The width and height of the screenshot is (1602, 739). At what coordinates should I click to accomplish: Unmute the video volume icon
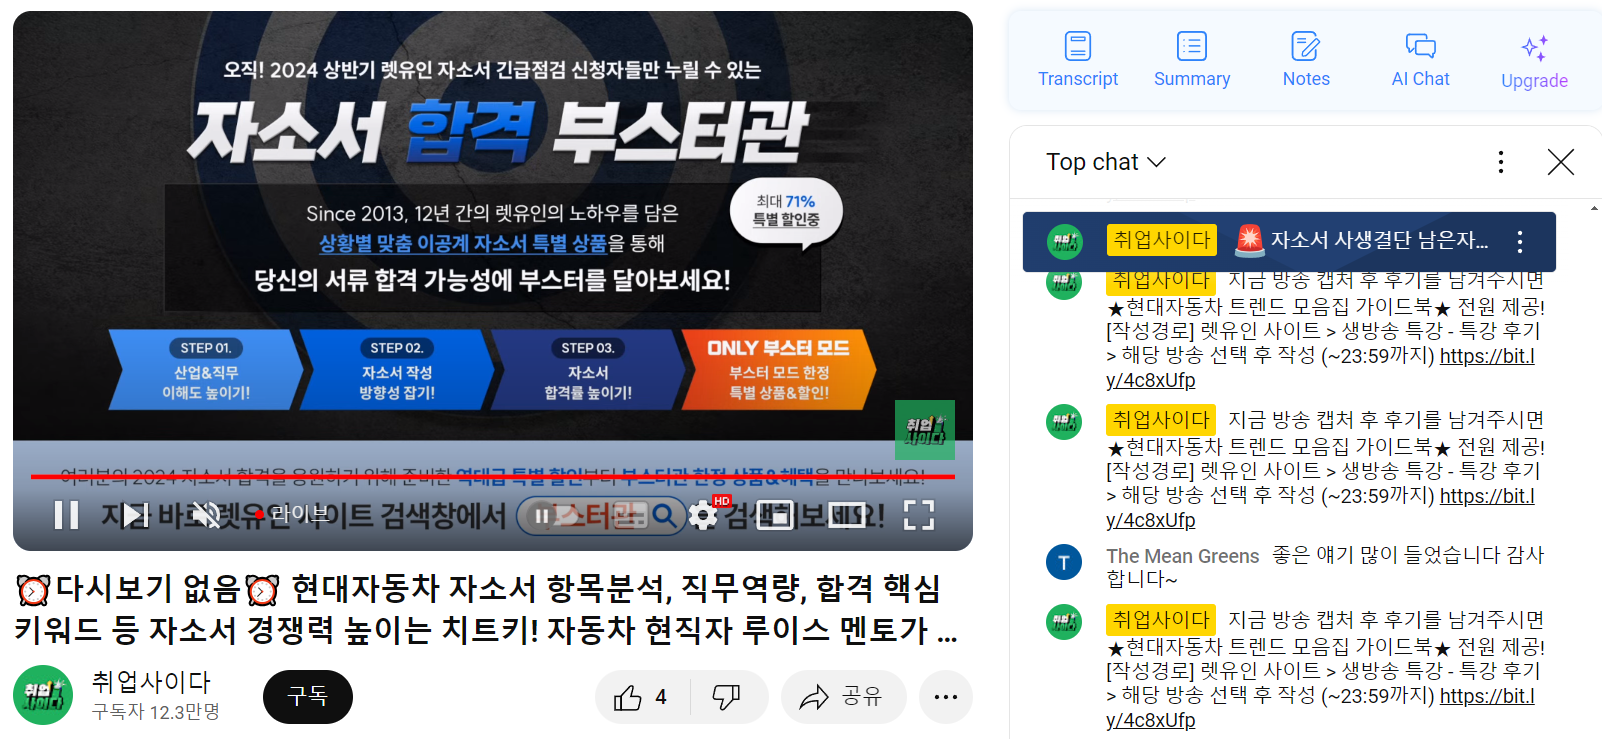[206, 515]
